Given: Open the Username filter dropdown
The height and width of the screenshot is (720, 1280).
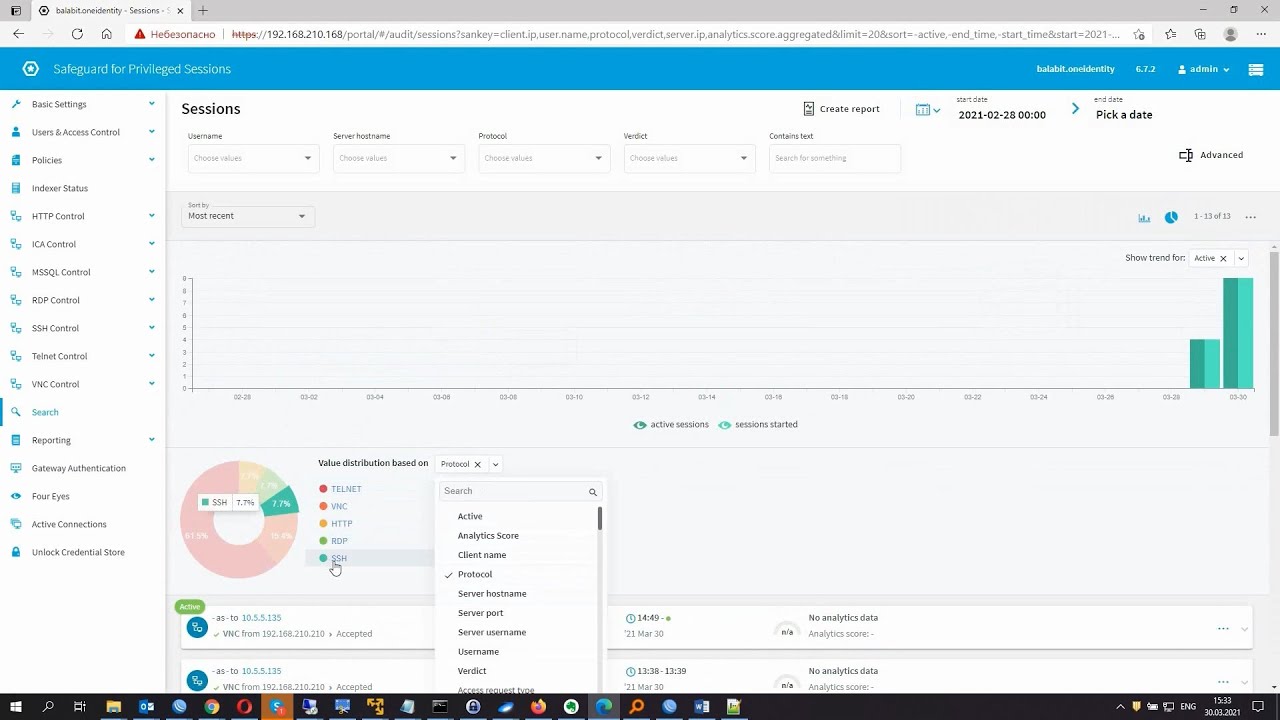Looking at the screenshot, I should [x=252, y=158].
